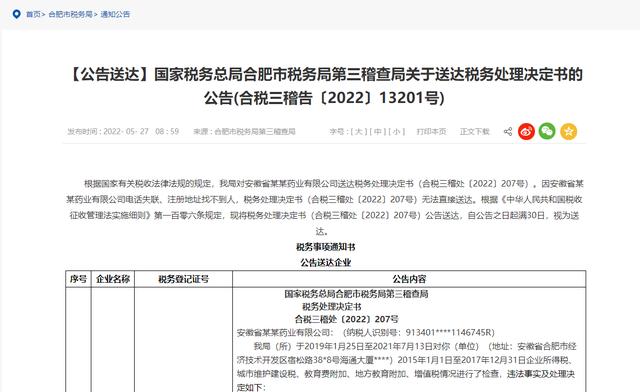
Task: Click 税务事项通知书 heading
Action: tap(325, 247)
